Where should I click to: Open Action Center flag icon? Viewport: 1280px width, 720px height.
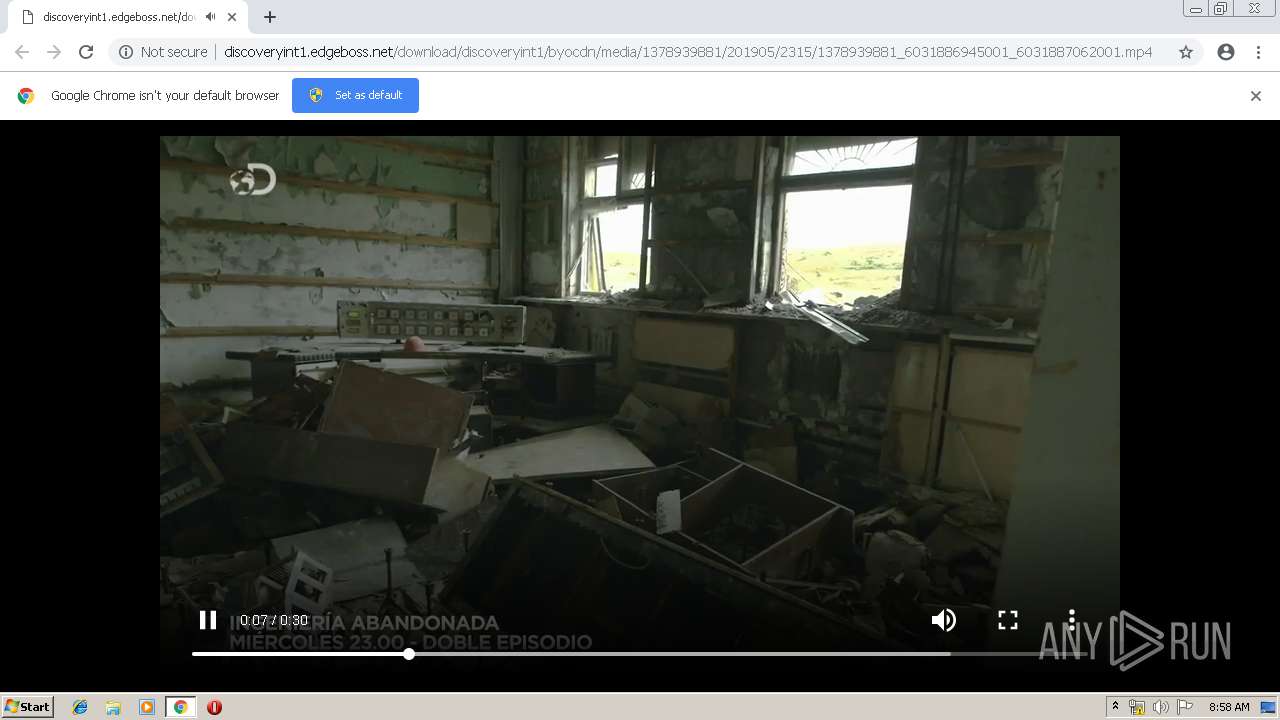[1185, 707]
